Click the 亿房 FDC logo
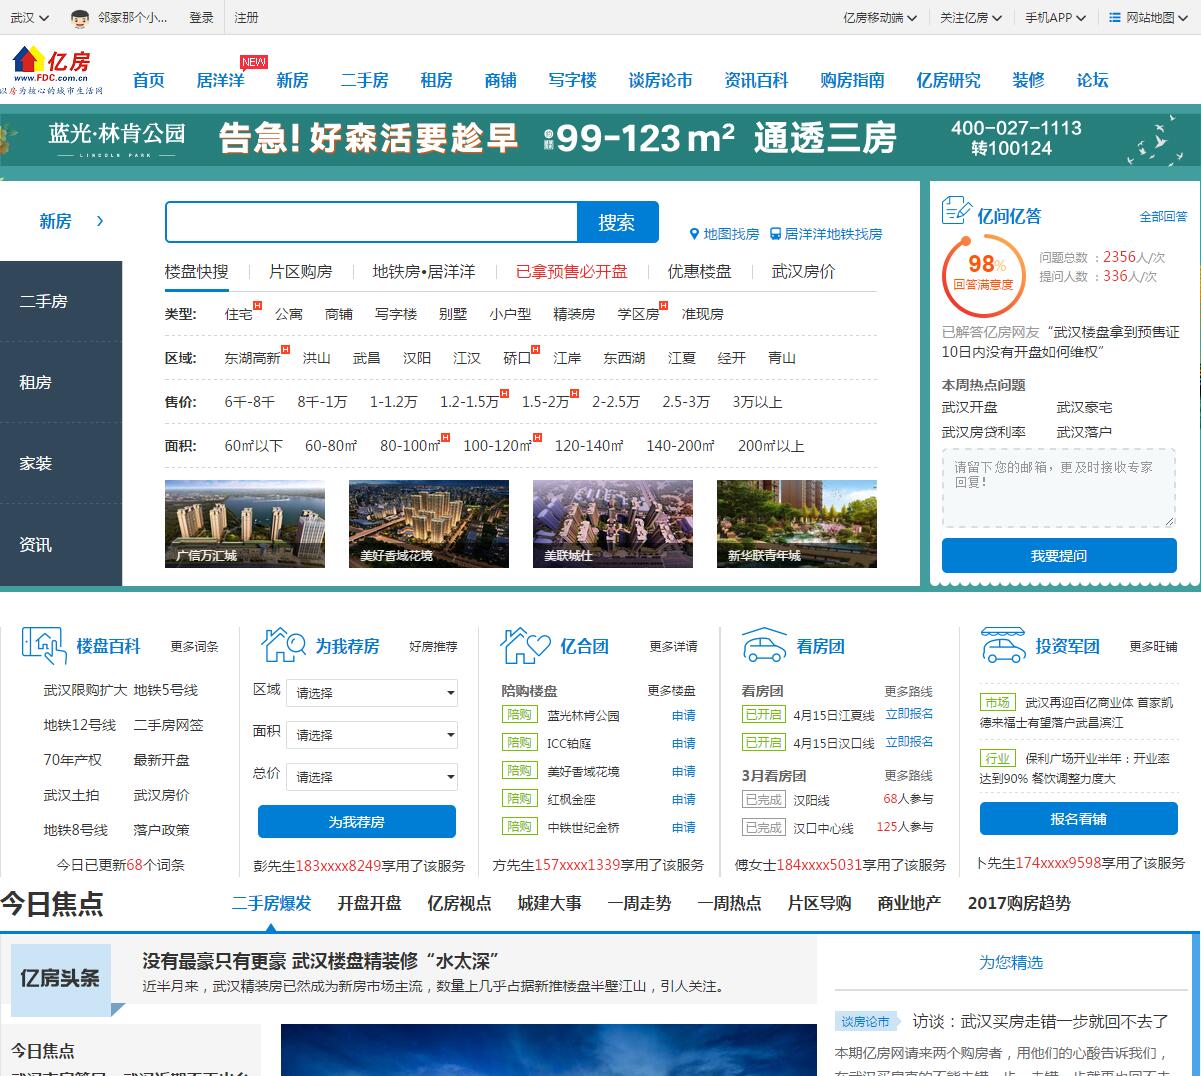The height and width of the screenshot is (1076, 1201). coord(52,70)
